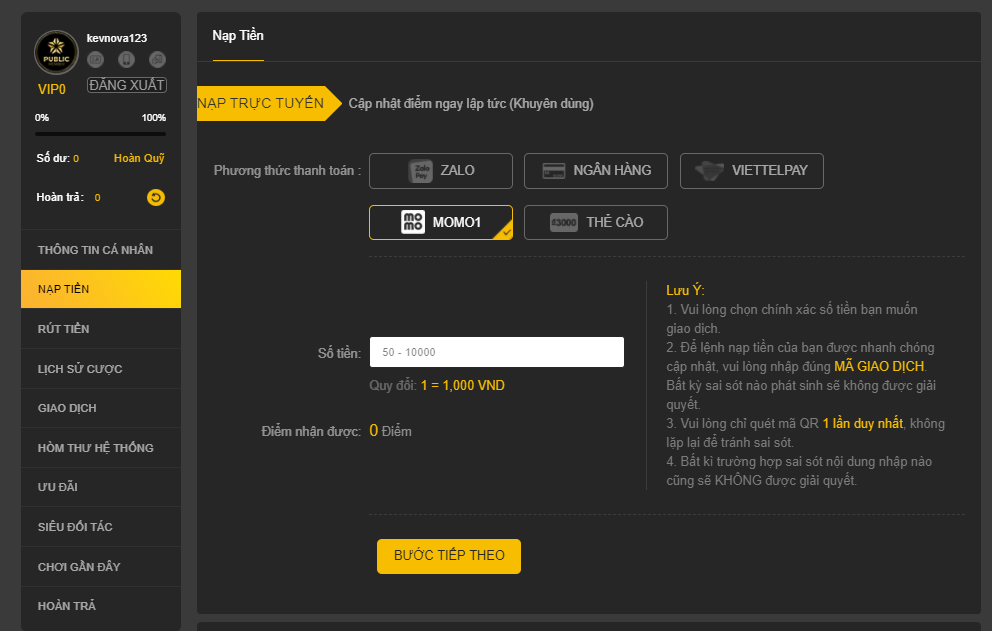
Task: Click the third profile verification icon
Action: (157, 60)
